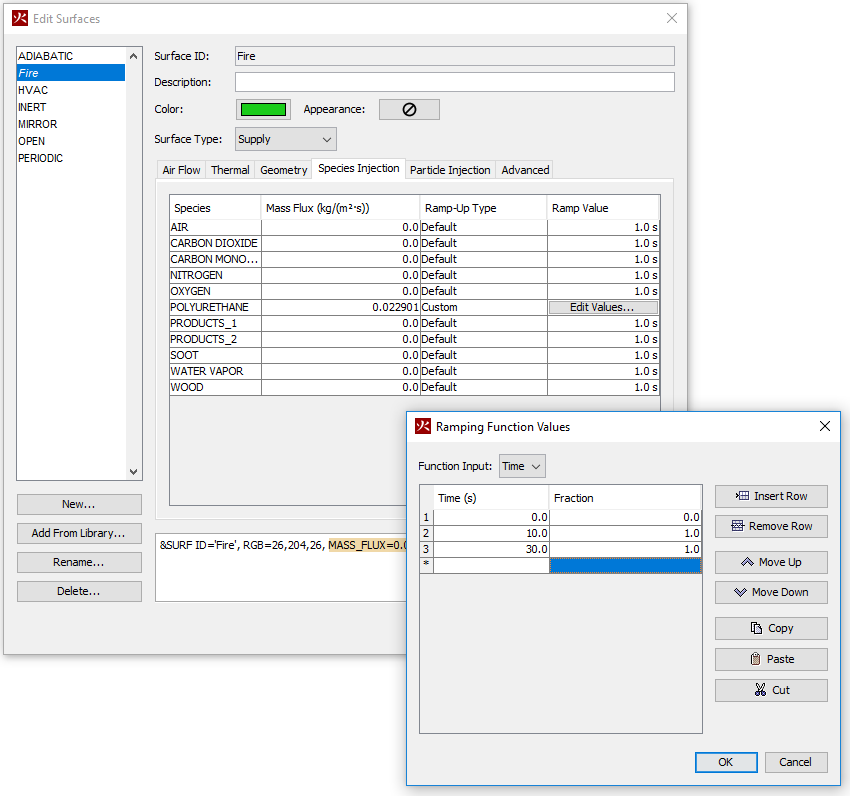Click CARBON DIOXIDE mass flux cell
The image size is (850, 796).
340,243
